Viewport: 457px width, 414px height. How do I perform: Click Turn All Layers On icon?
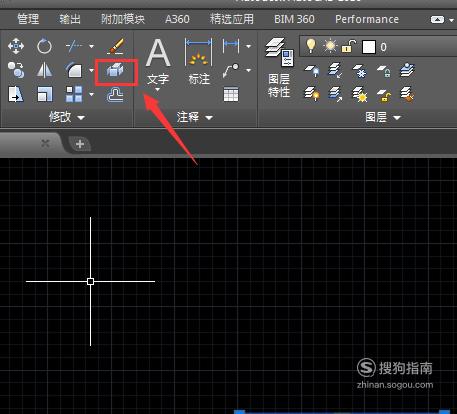point(312,94)
